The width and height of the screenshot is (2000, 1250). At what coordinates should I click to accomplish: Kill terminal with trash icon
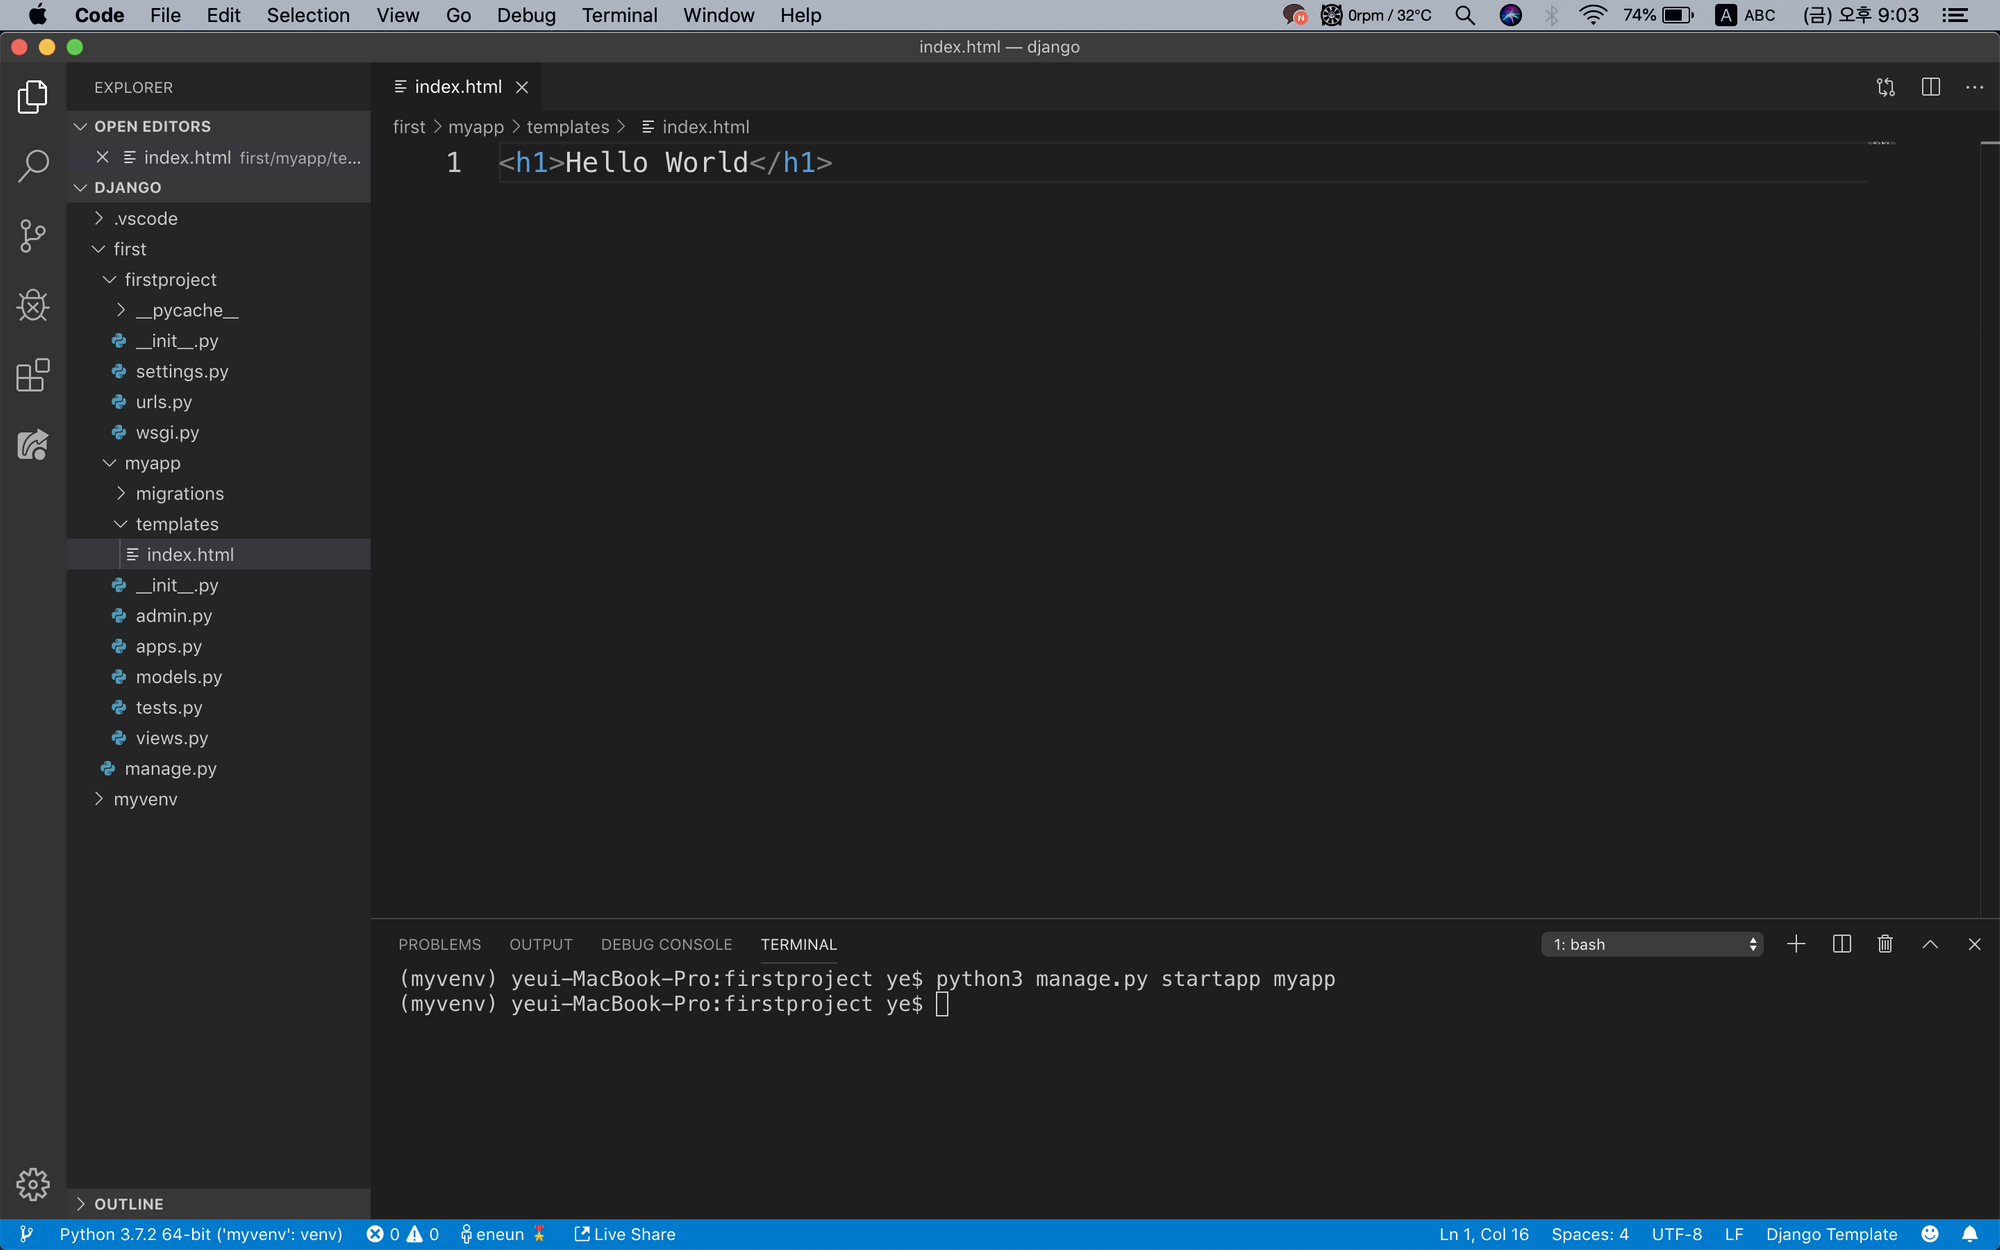click(1885, 944)
